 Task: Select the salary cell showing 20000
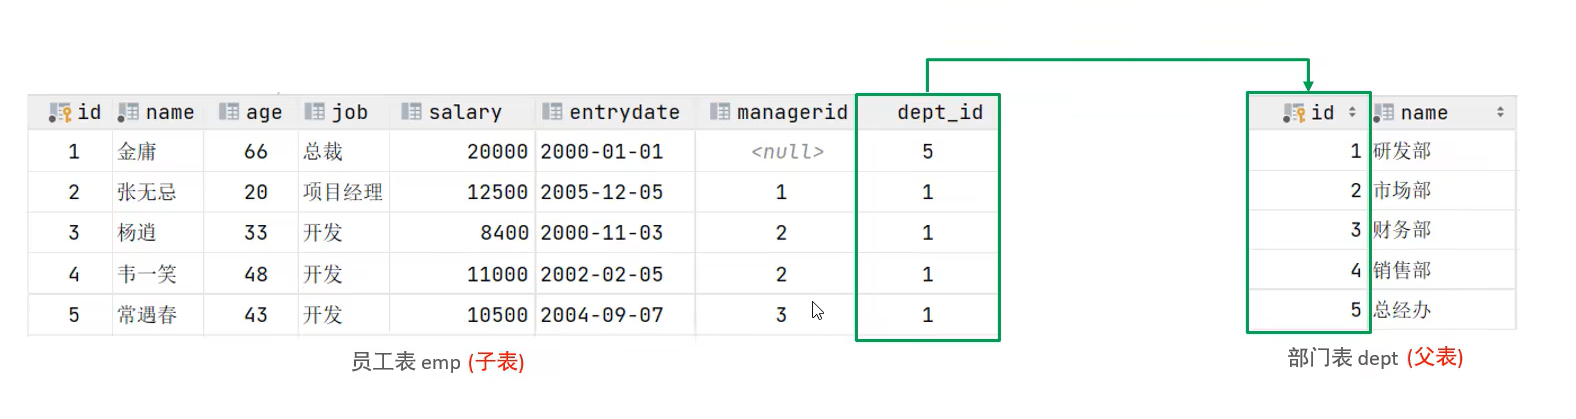click(496, 152)
